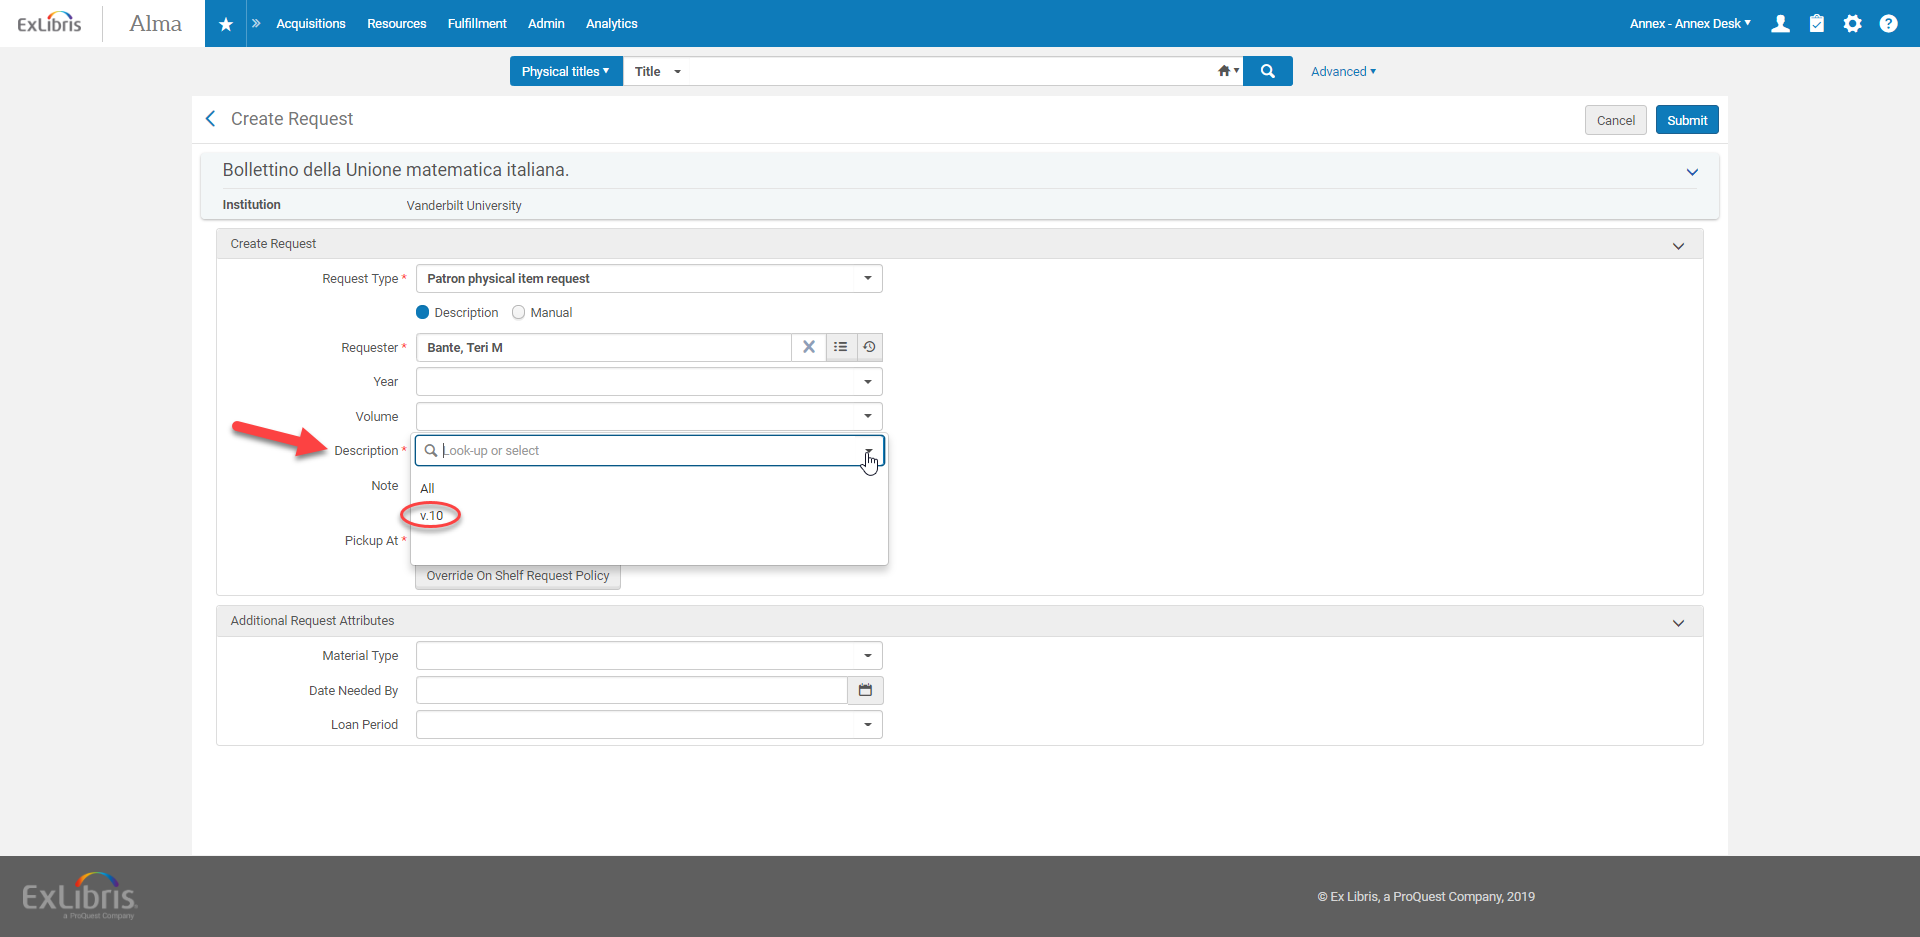Click the Ex Libris logo in header

click(x=49, y=23)
